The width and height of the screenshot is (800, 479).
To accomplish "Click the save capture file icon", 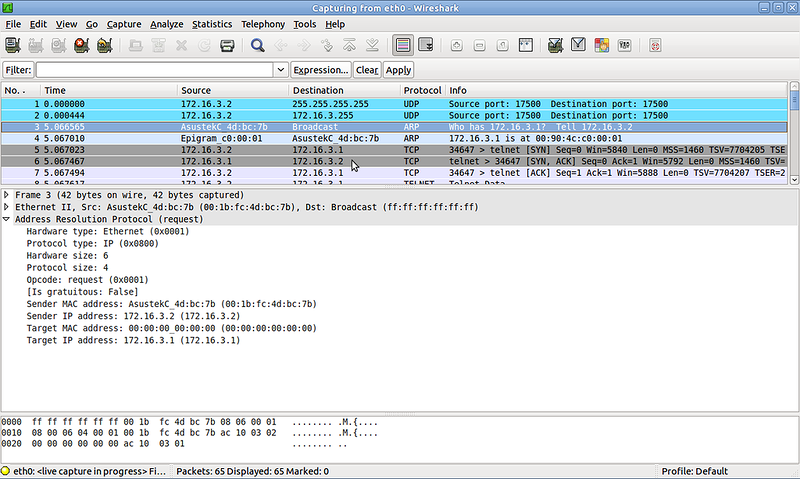I will (158, 45).
